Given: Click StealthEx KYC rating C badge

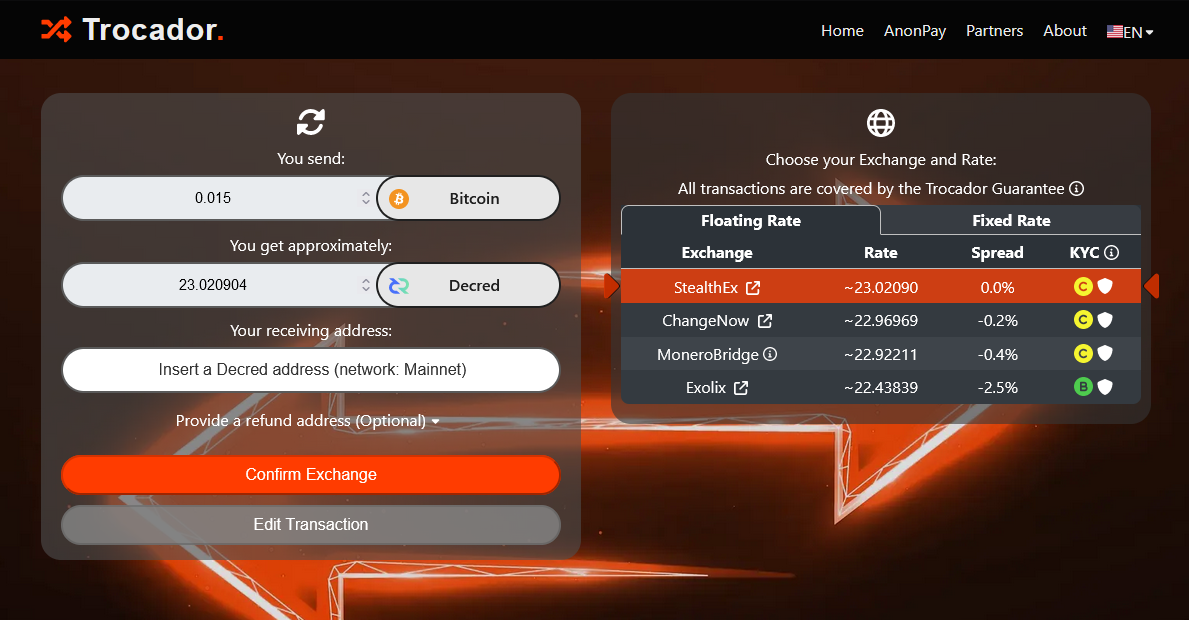Looking at the screenshot, I should coord(1084,287).
